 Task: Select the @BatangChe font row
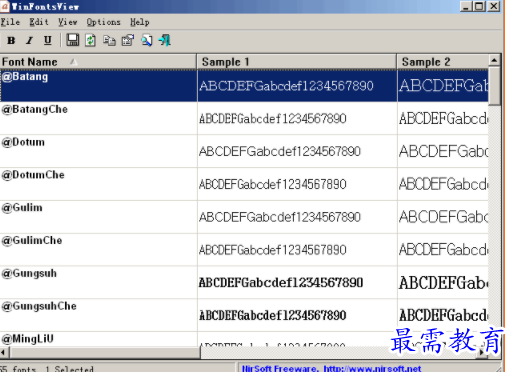click(x=244, y=118)
